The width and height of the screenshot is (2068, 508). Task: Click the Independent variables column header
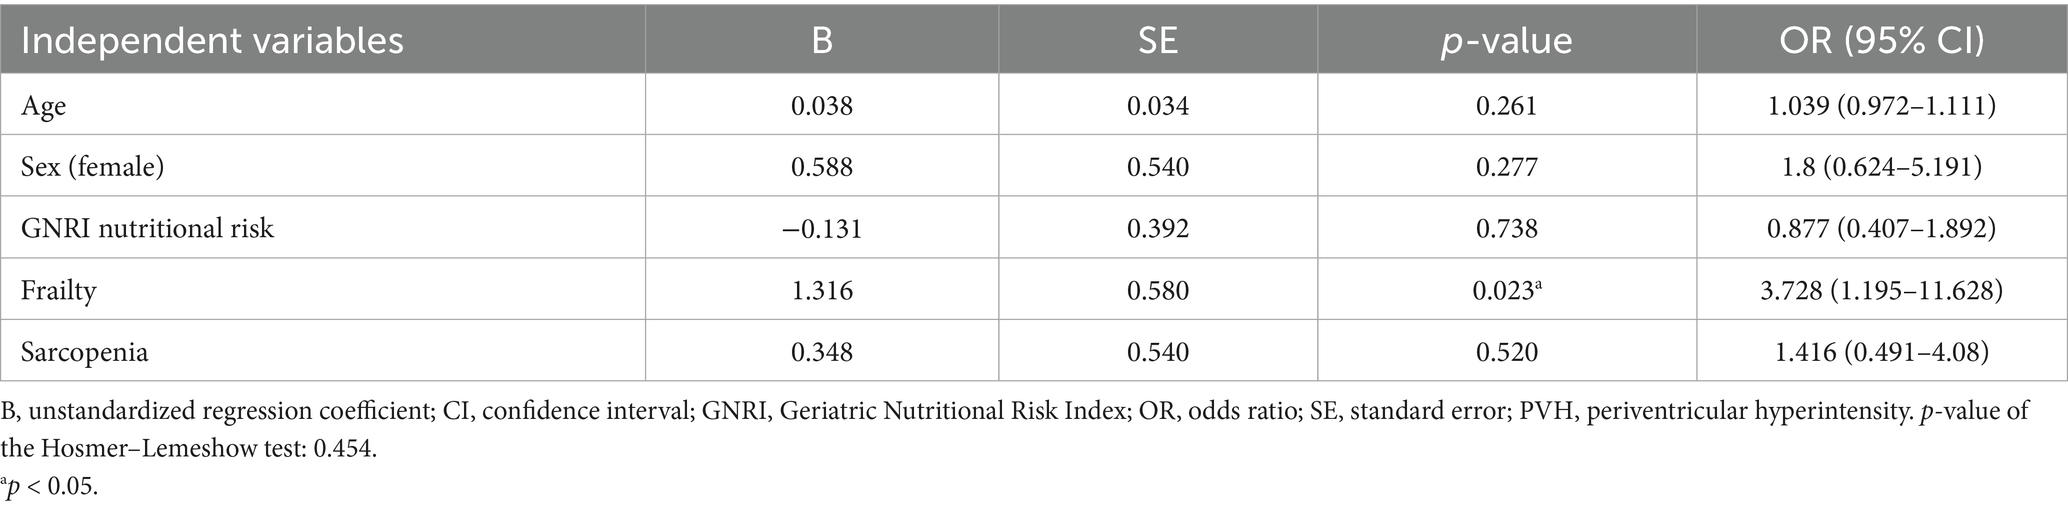click(x=212, y=40)
